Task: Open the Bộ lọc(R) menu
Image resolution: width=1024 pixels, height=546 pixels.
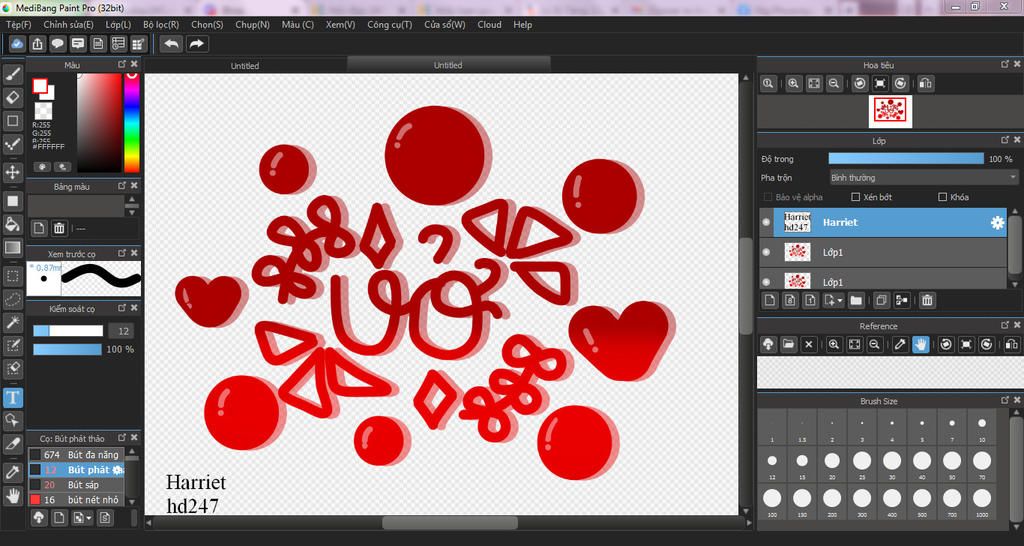Action: (x=161, y=25)
